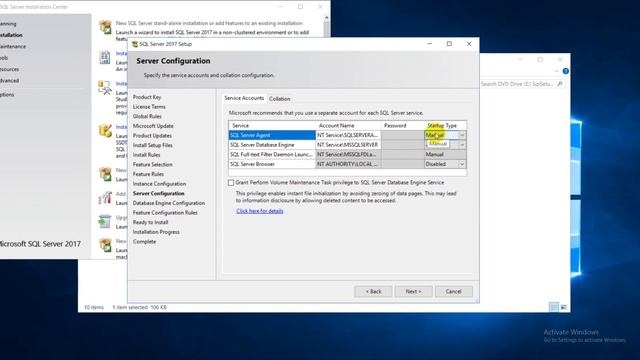Viewport: 640px width, 360px height.
Task: Click the Database Engine Configuration step in the sidebar
Action: click(x=169, y=203)
